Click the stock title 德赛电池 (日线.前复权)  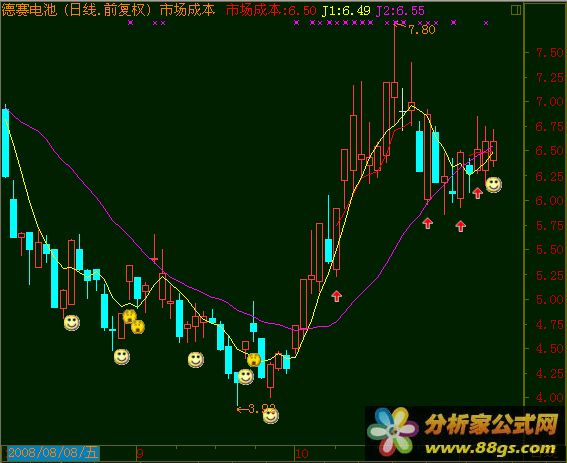pyautogui.click(x=76, y=10)
